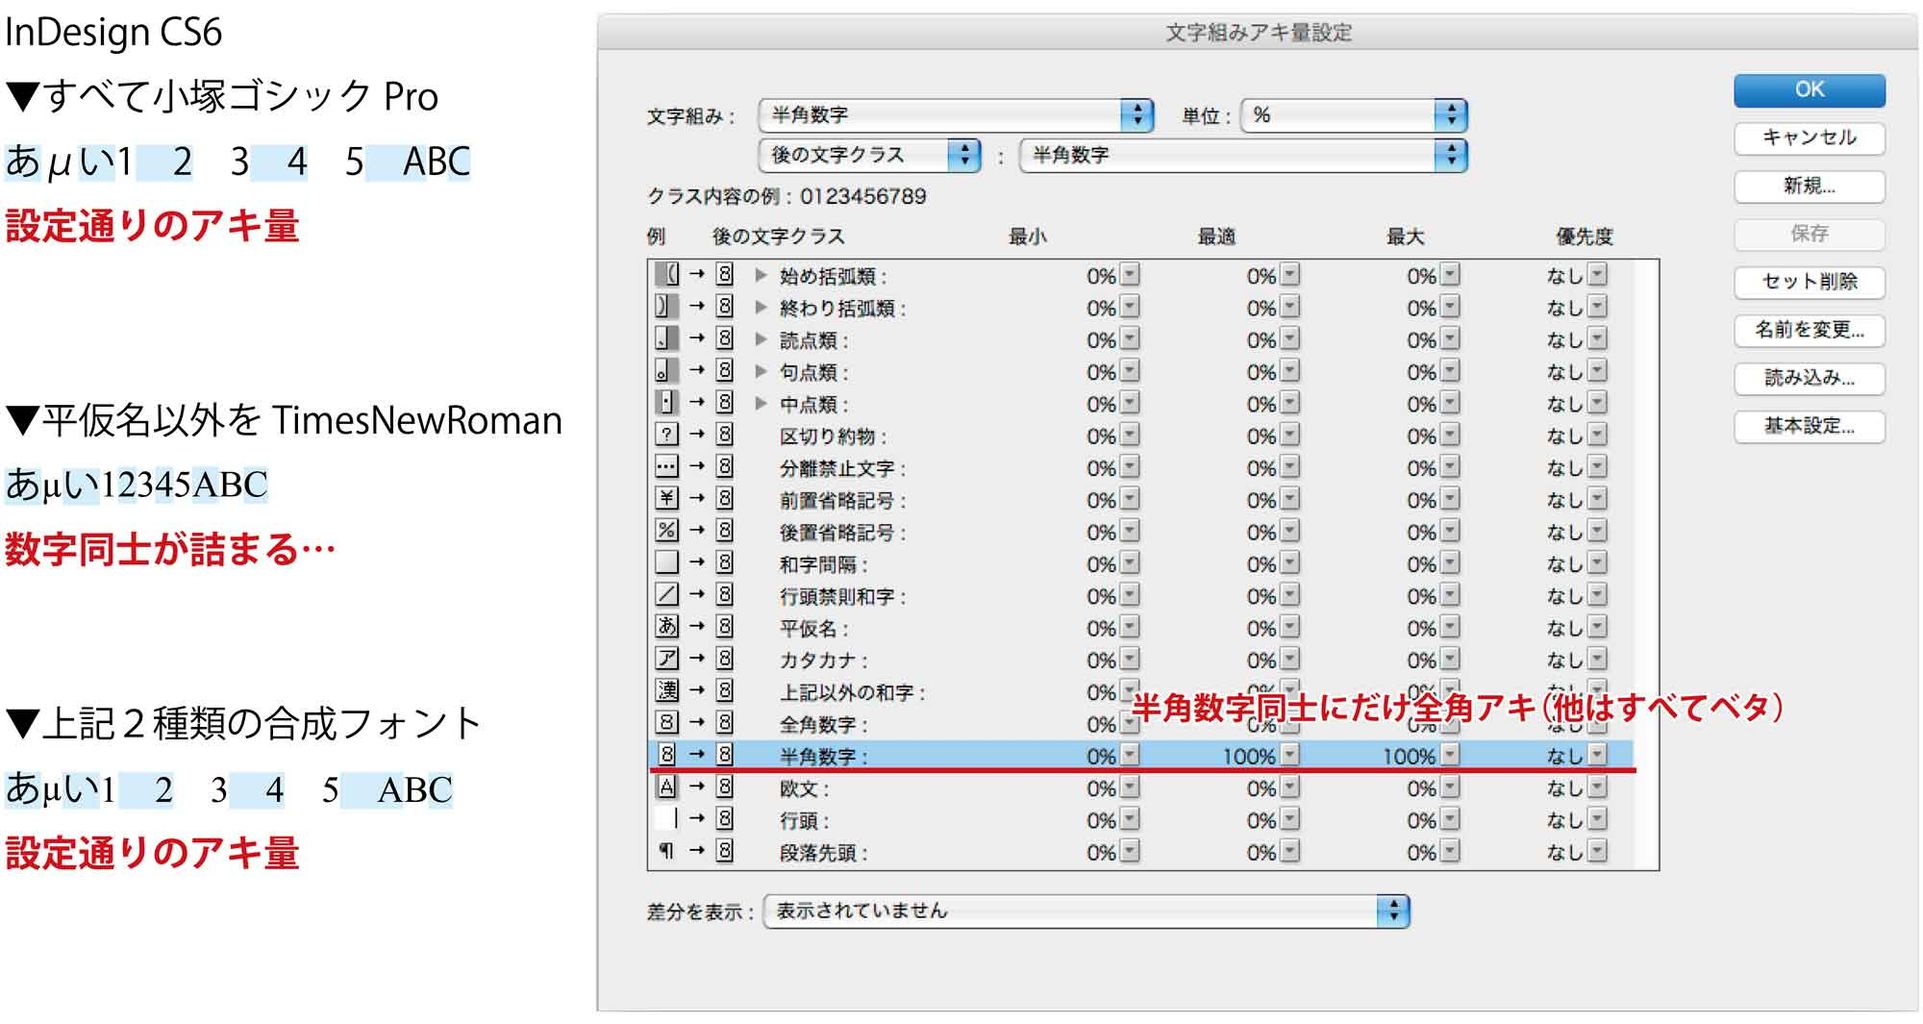The height and width of the screenshot is (1024, 1923).
Task: Open the 差分を表示 dropdown
Action: tap(1086, 911)
